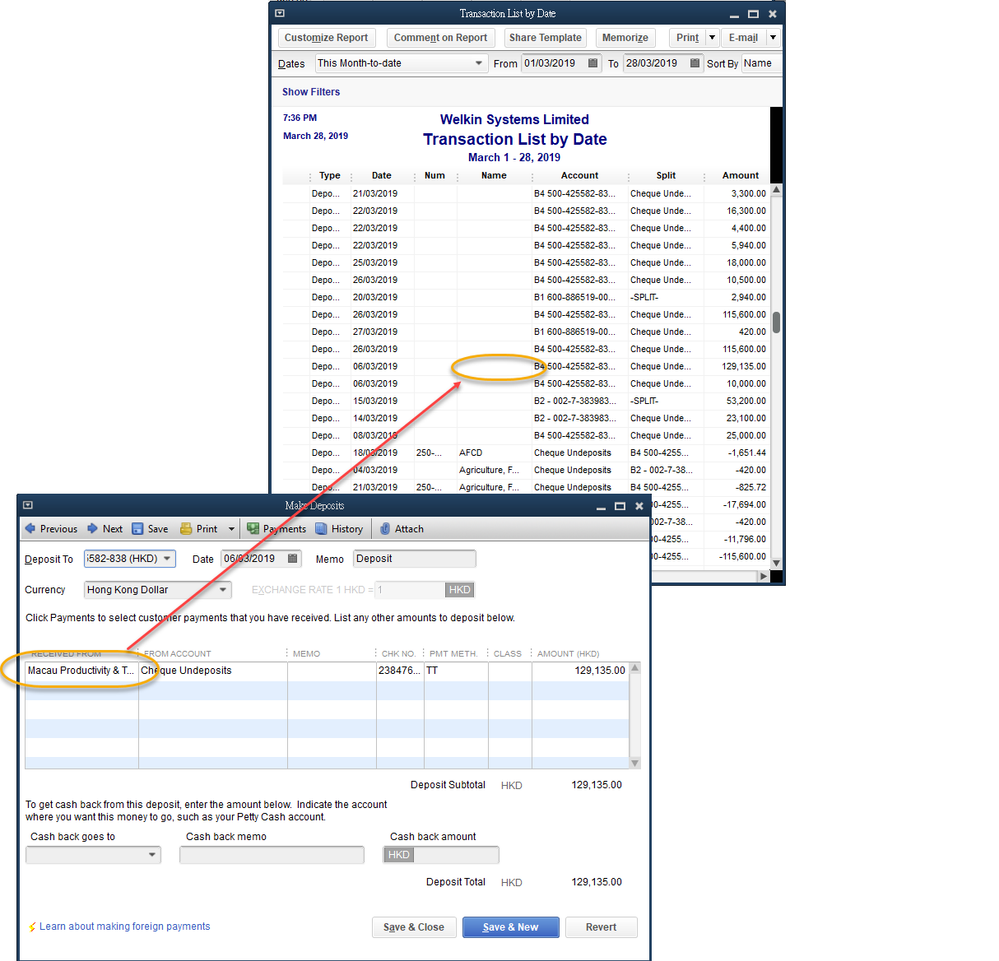The width and height of the screenshot is (999, 961).
Task: Open the Deposit To account dropdown
Action: tap(168, 559)
